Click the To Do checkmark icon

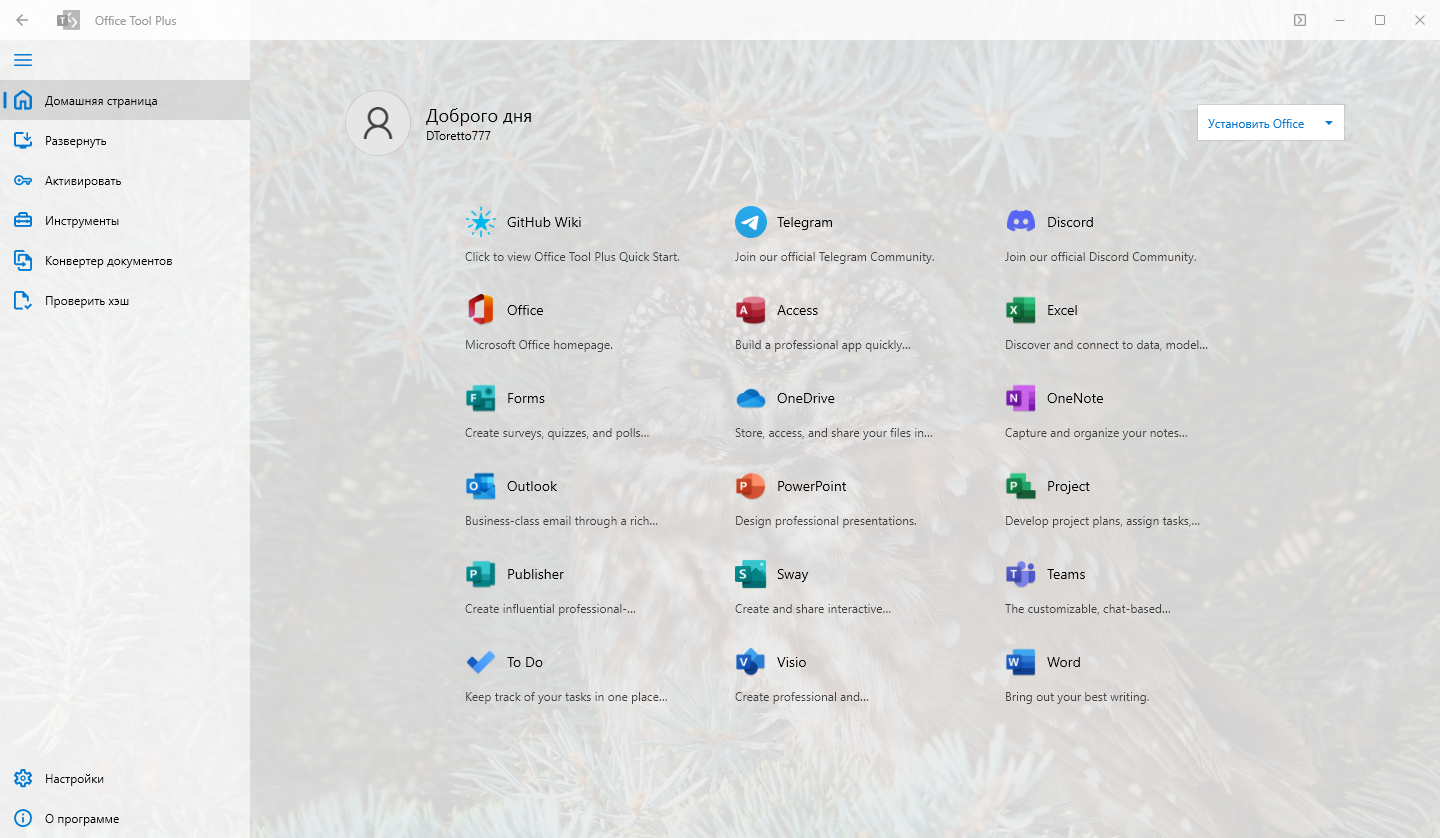pyautogui.click(x=481, y=662)
